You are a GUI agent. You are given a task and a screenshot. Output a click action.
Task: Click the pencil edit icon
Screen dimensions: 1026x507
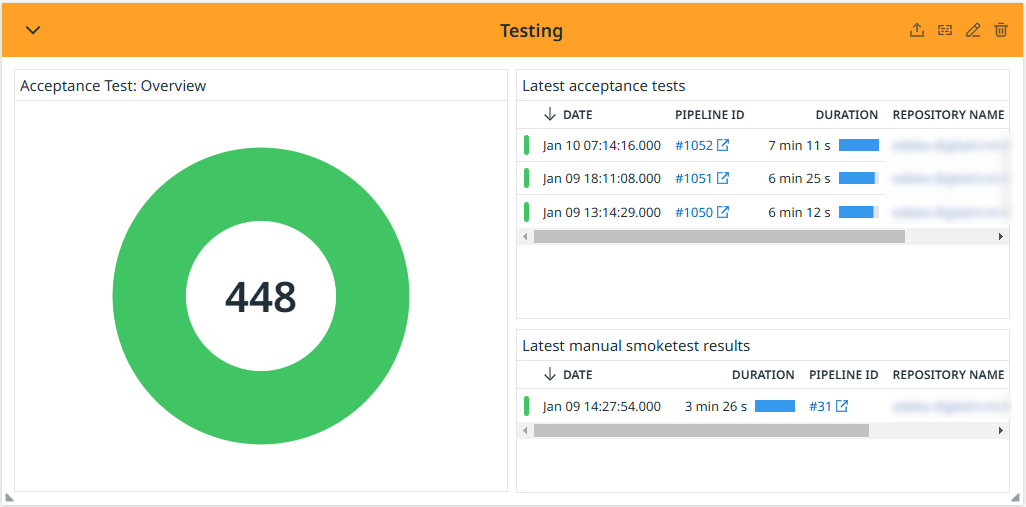coord(973,31)
